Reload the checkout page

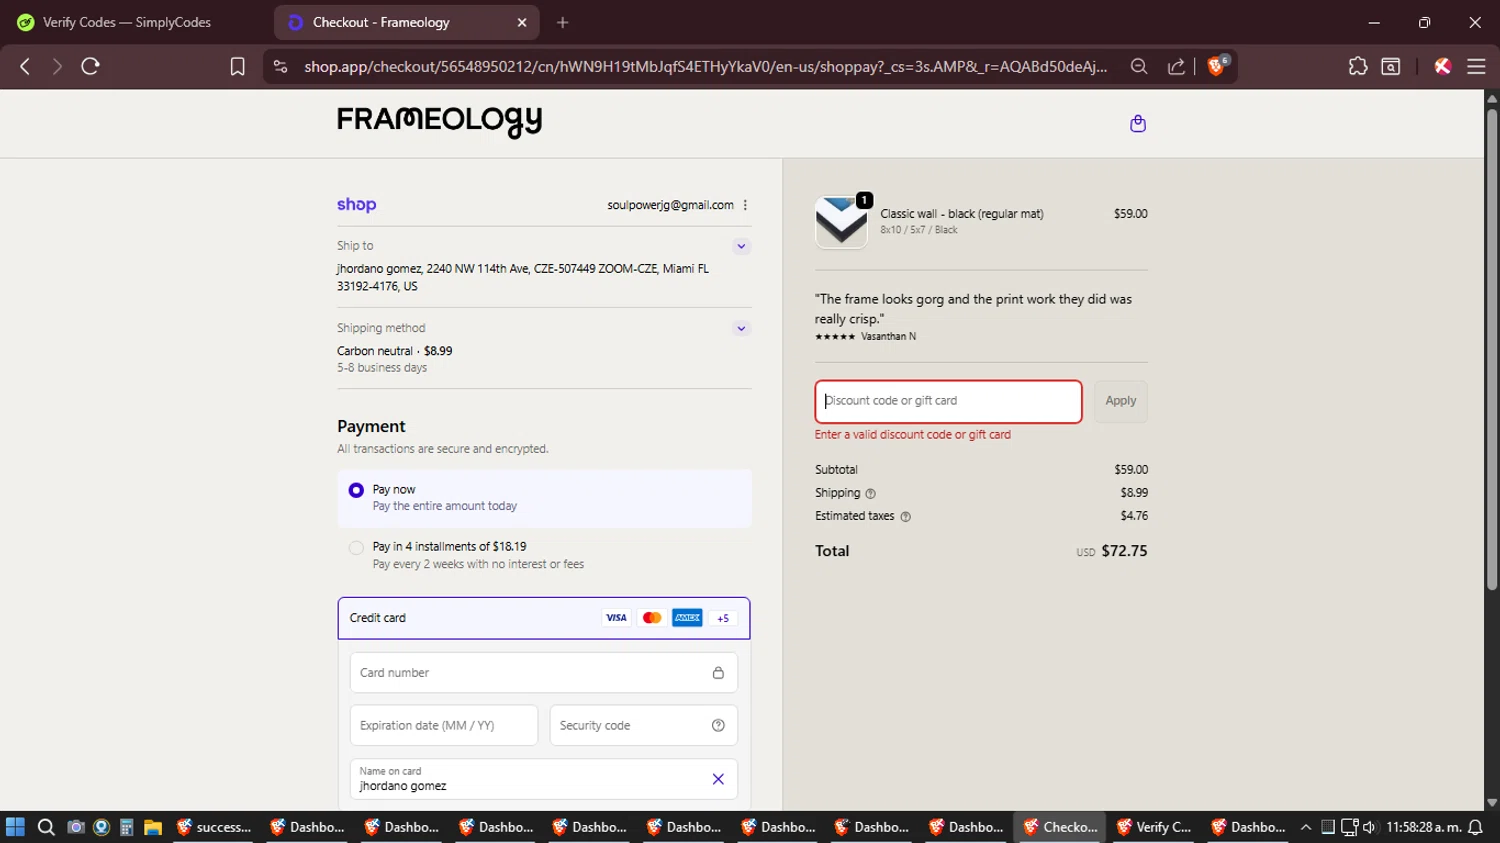pyautogui.click(x=90, y=66)
